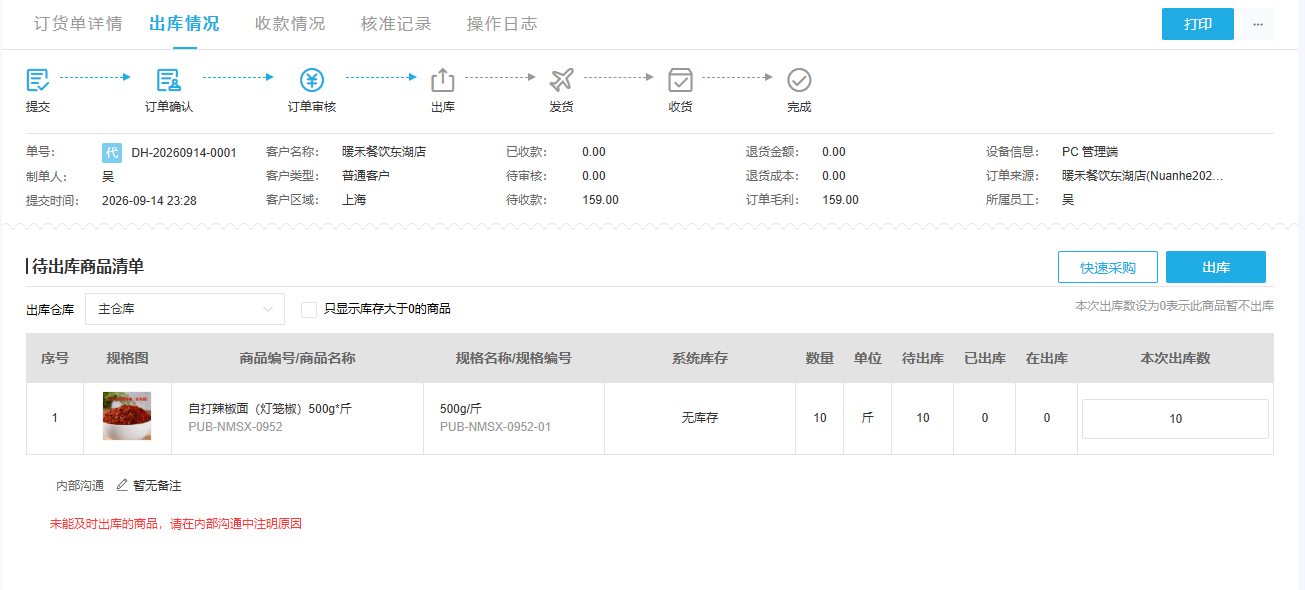Click the 设备信息 value PC 管理端

[1090, 152]
